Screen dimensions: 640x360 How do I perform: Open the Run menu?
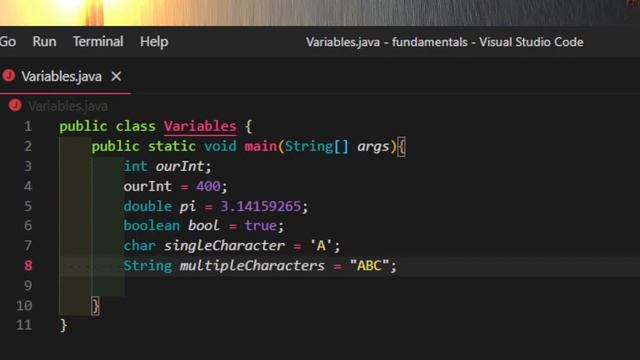pos(44,42)
